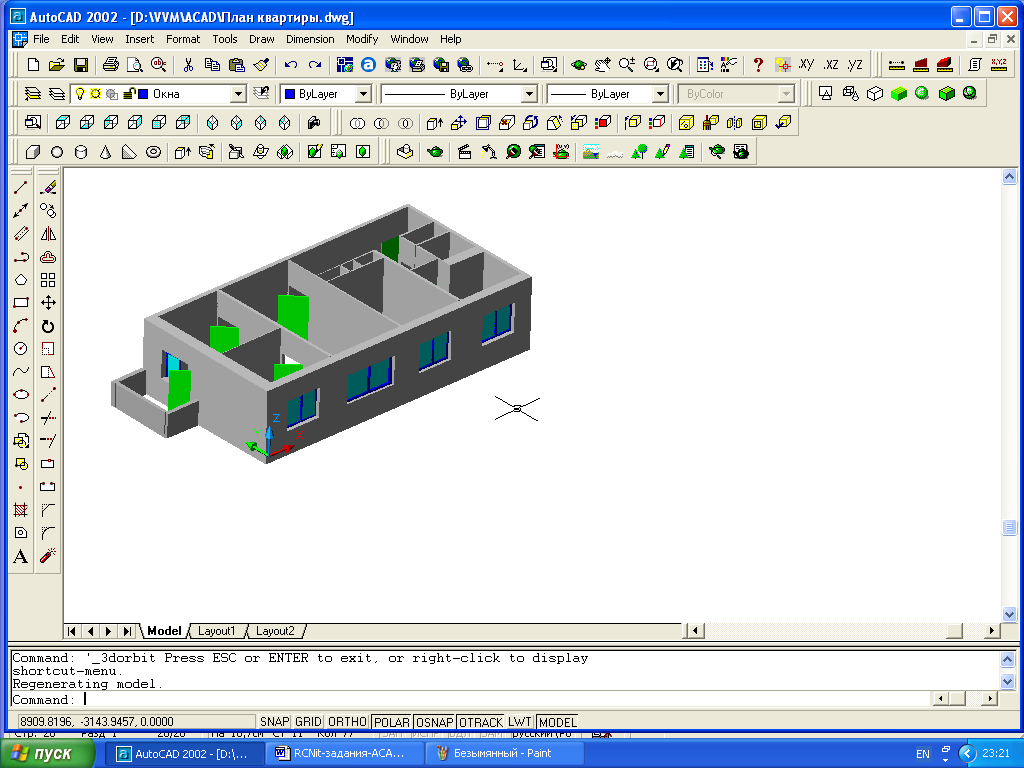Choose the Rectangle draw tool

click(x=21, y=302)
